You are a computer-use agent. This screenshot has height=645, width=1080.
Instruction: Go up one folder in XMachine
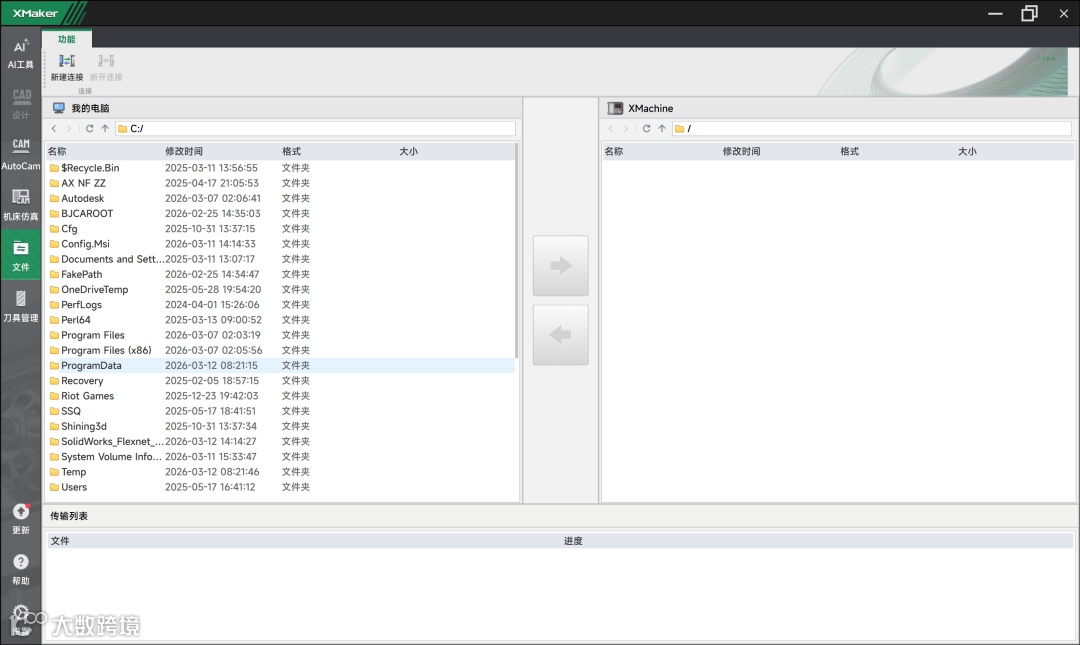click(x=662, y=128)
